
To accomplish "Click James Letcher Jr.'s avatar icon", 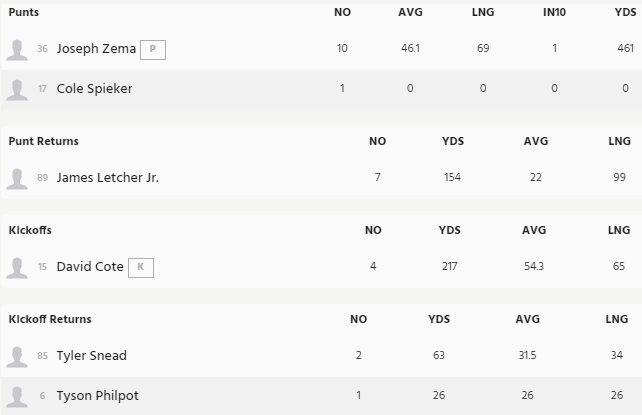I will click(x=17, y=179).
